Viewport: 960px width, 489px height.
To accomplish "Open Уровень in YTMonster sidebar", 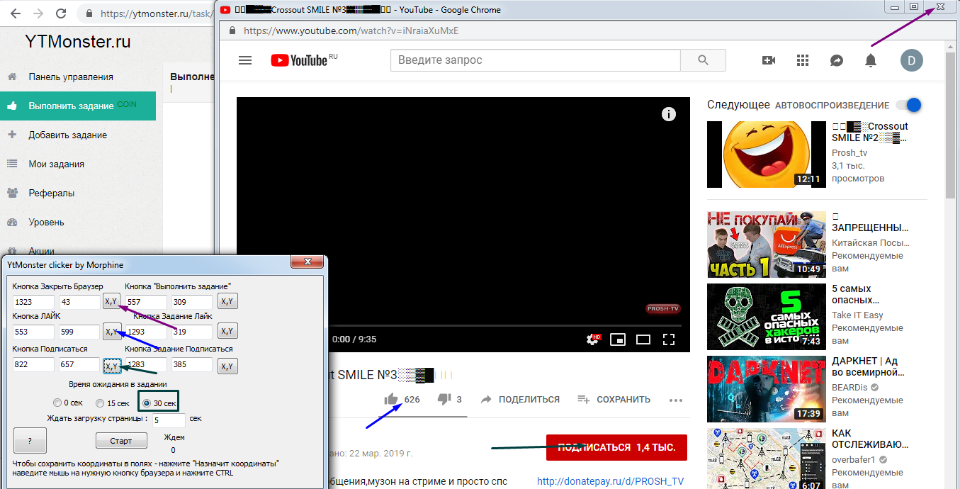I will (46, 222).
